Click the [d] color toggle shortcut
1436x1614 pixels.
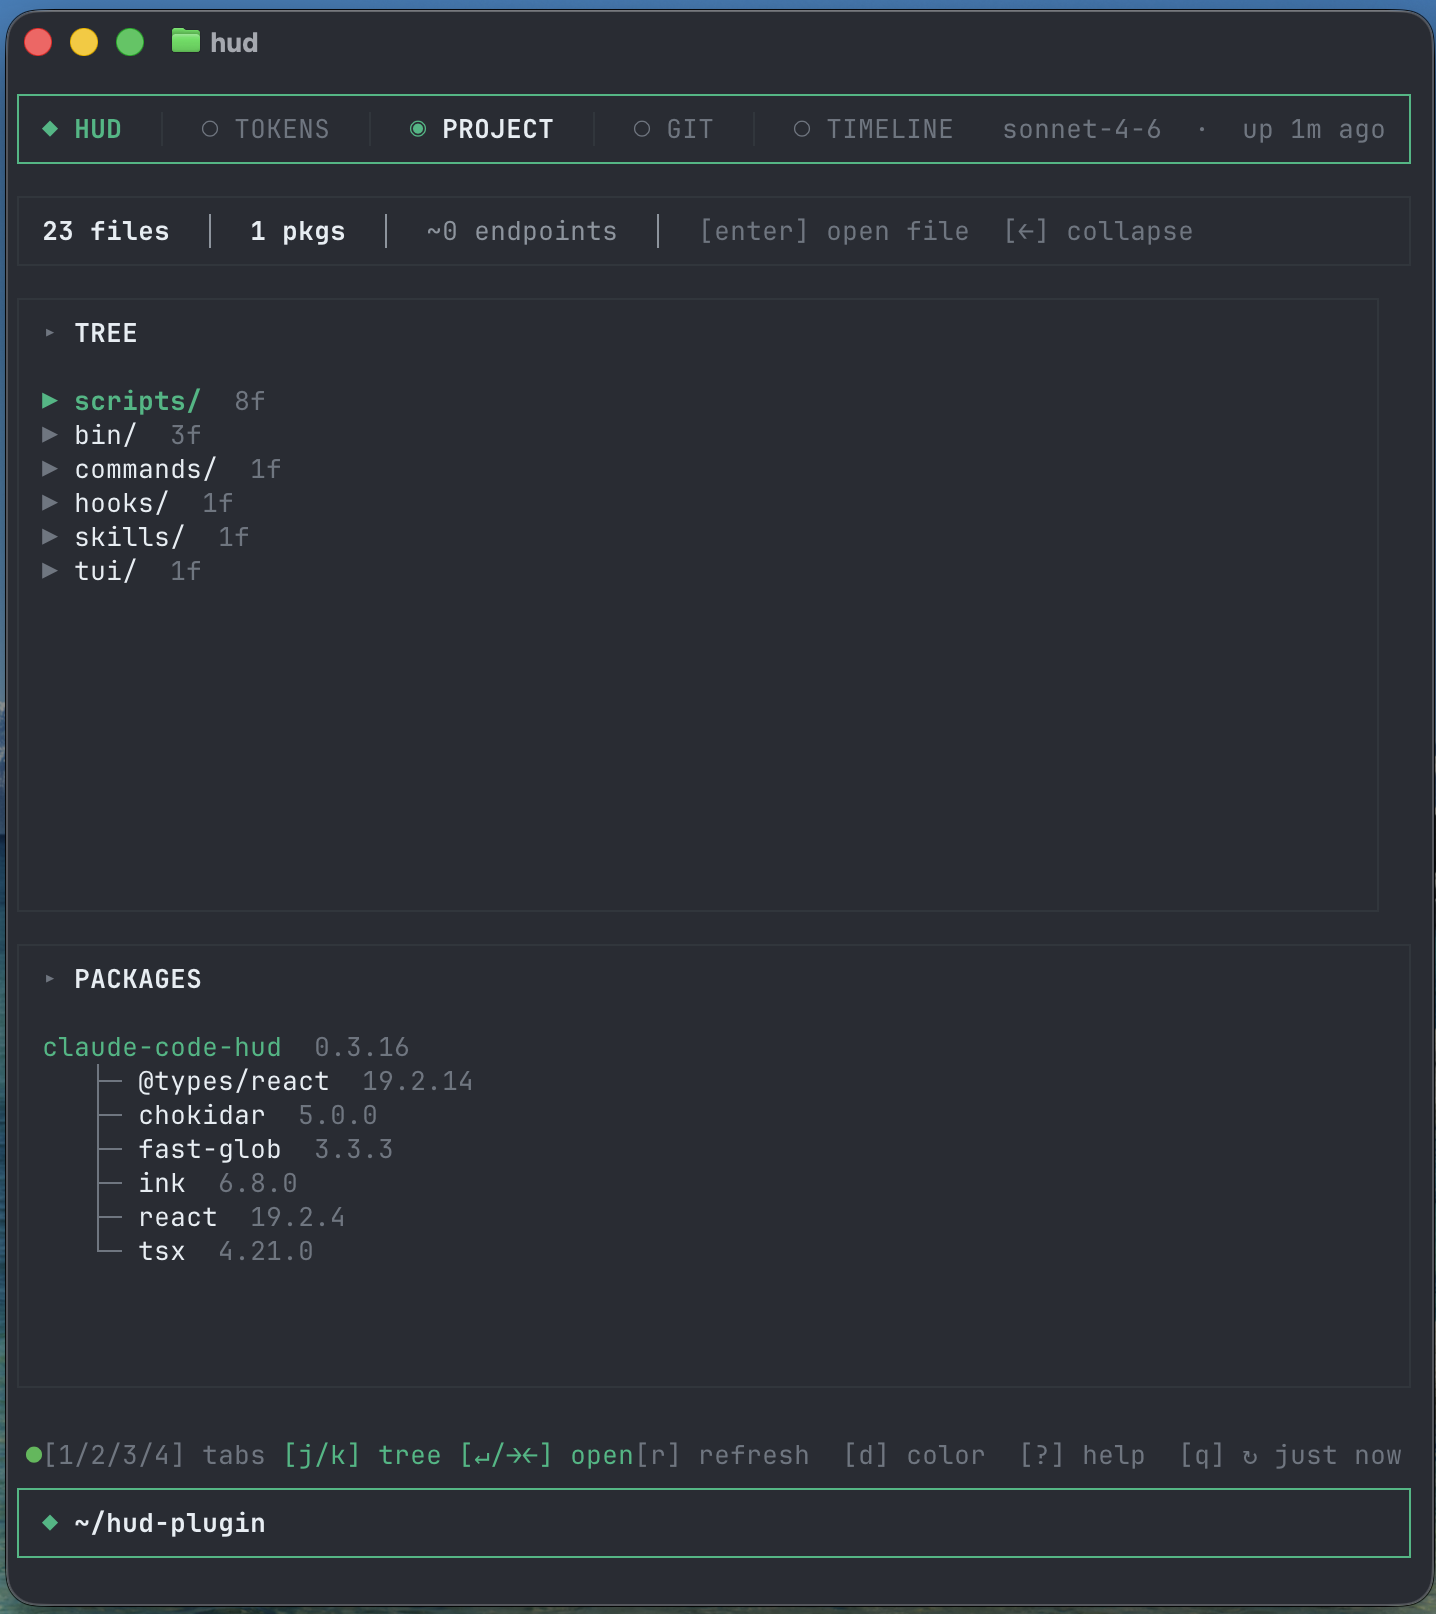point(914,1455)
